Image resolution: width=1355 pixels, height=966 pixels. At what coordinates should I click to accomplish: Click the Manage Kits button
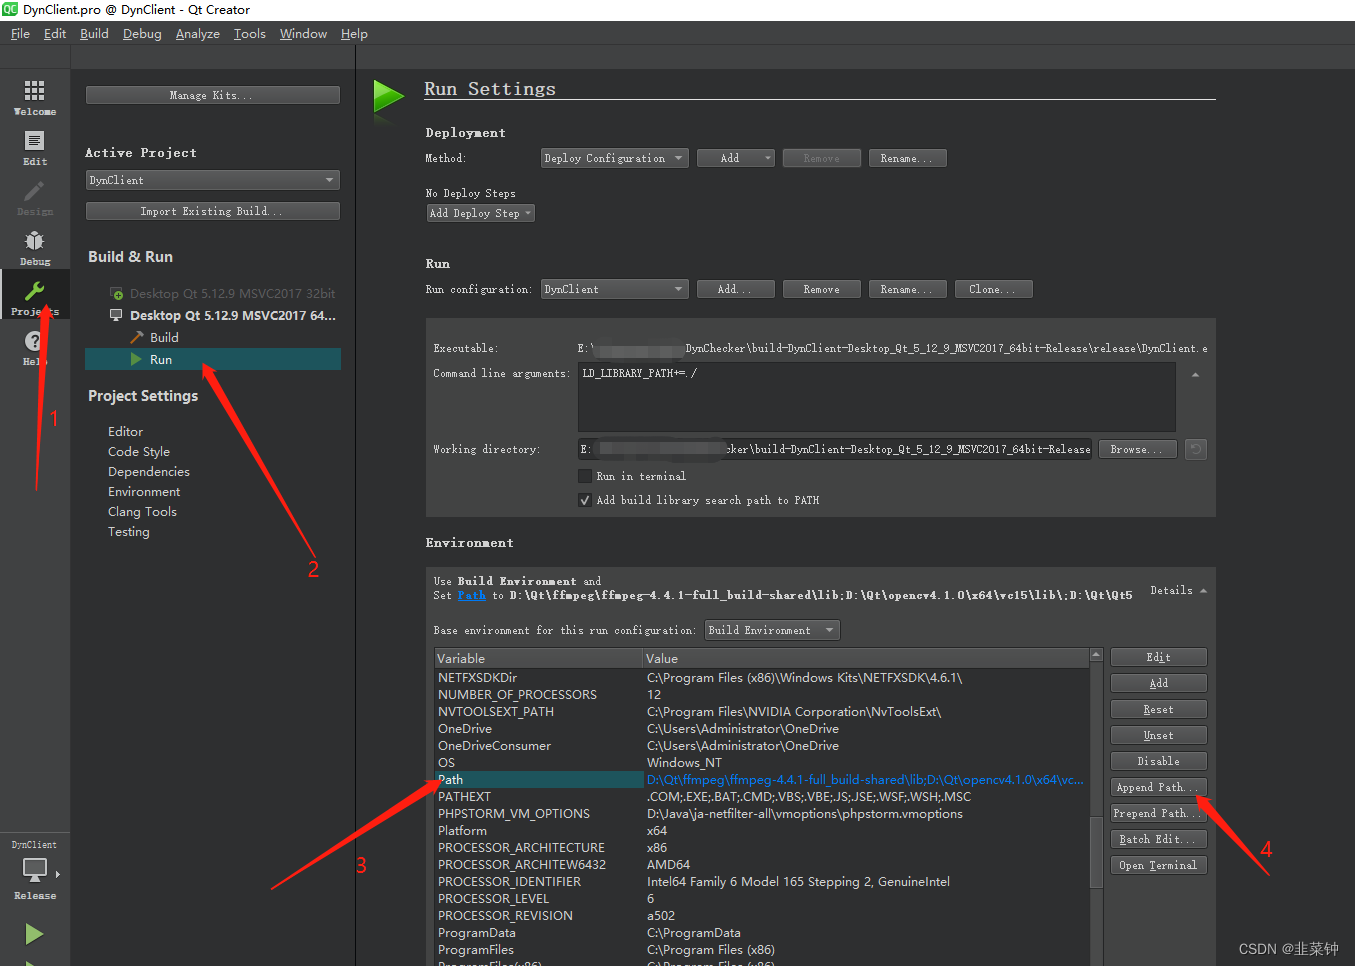coord(213,95)
